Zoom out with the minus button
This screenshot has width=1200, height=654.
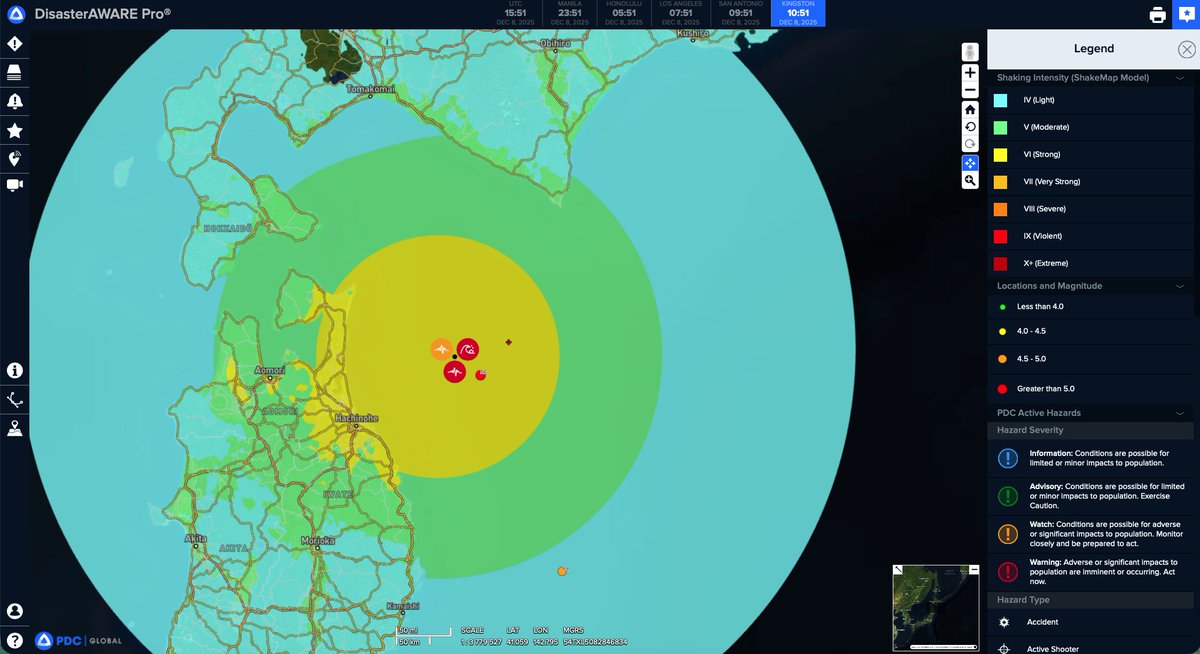tap(970, 90)
